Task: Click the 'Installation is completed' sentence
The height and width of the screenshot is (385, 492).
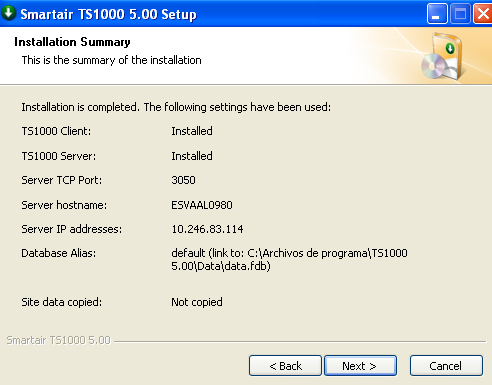Action: [176, 107]
